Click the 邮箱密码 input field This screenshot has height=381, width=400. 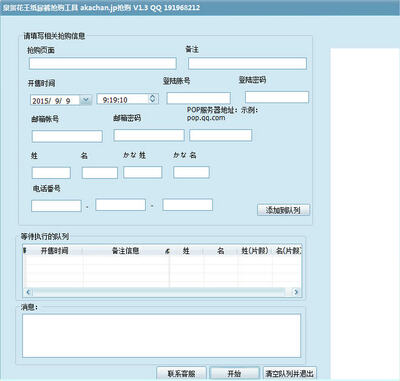click(x=149, y=135)
